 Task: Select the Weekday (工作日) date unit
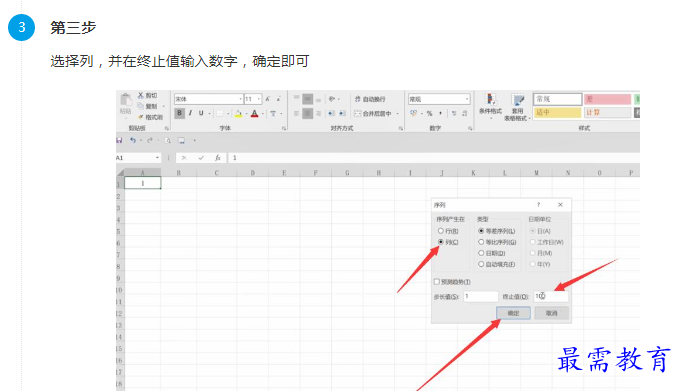pos(533,242)
